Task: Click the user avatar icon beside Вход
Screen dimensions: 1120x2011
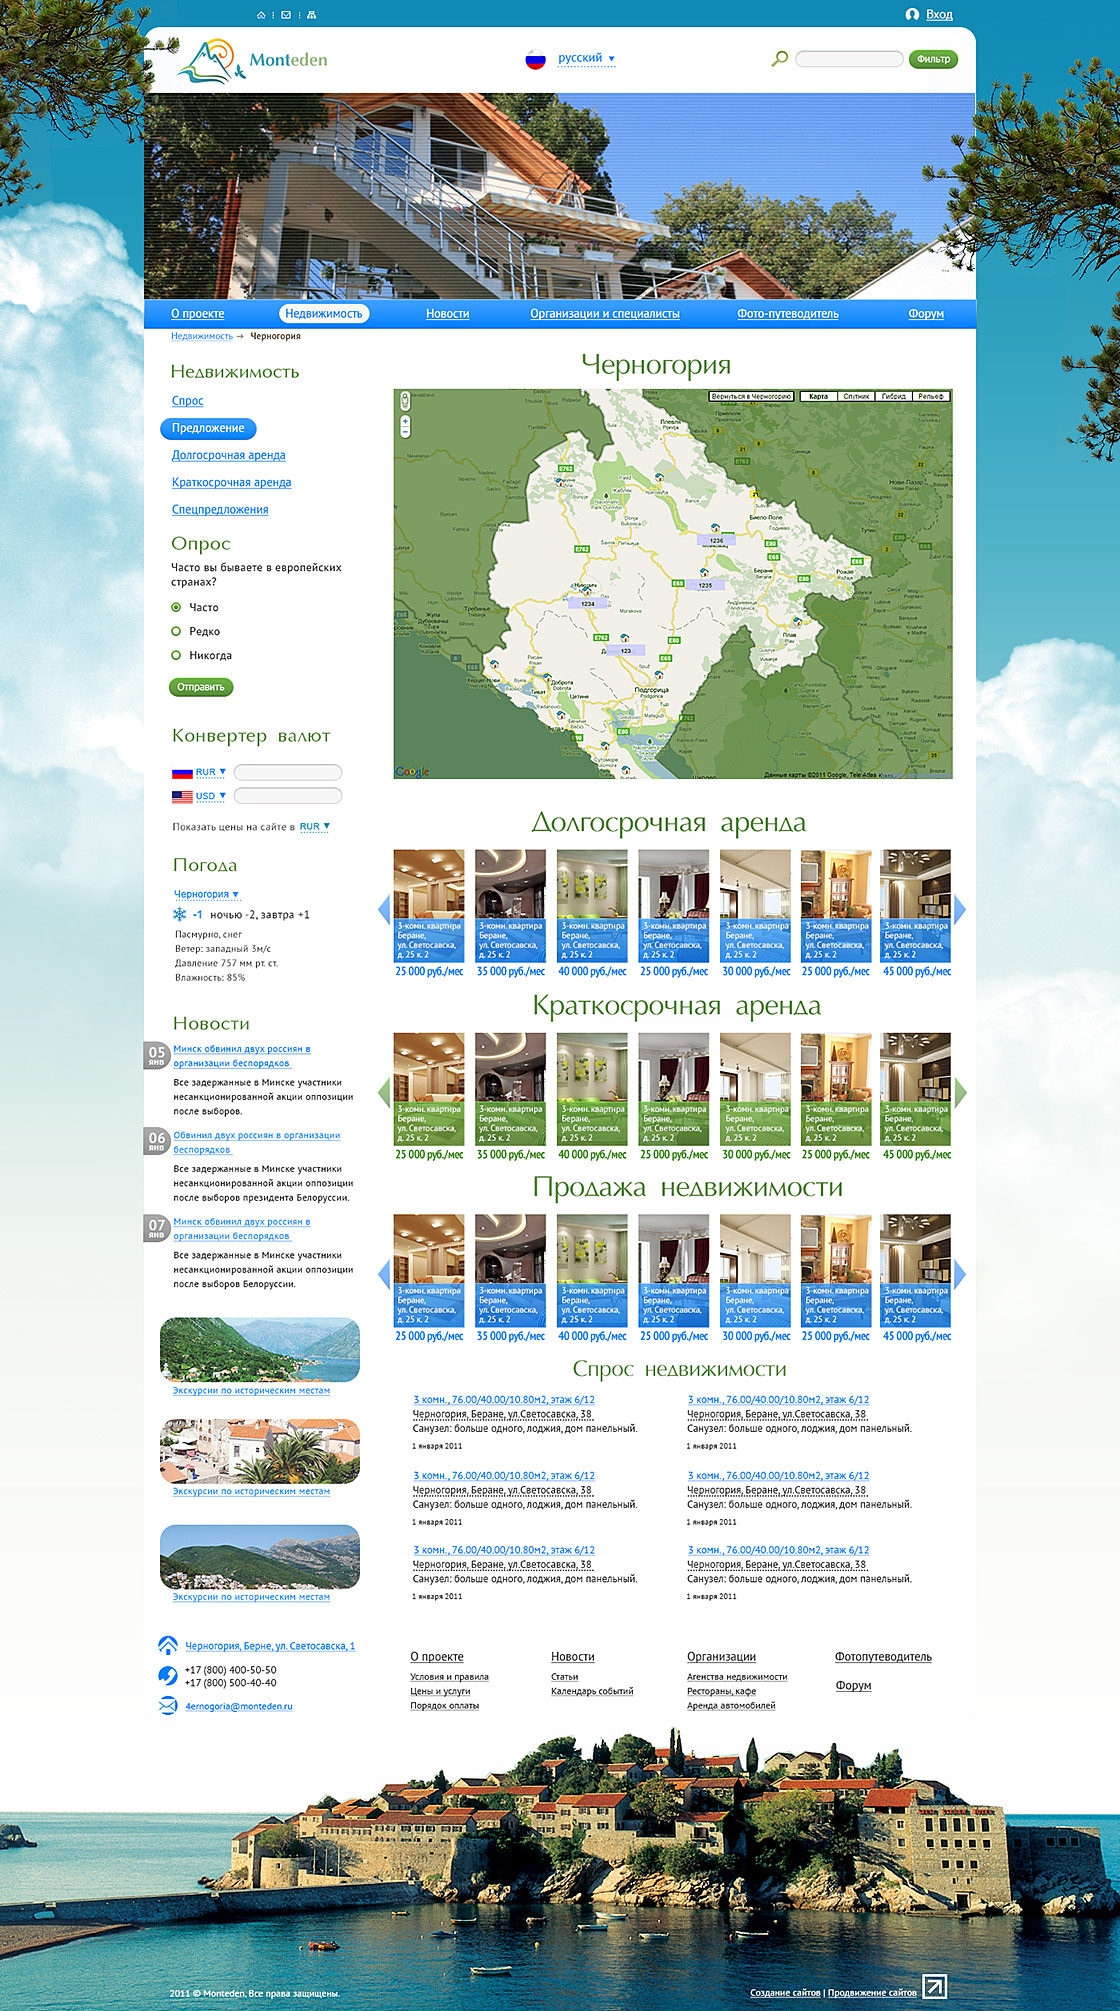Action: coord(912,14)
